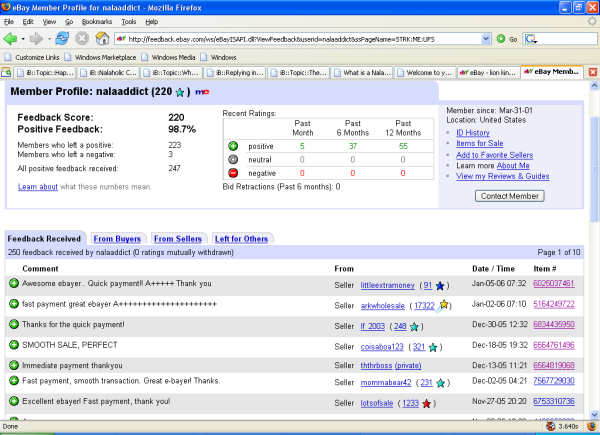600x435 pixels.
Task: Open the View menu
Action: [49, 22]
